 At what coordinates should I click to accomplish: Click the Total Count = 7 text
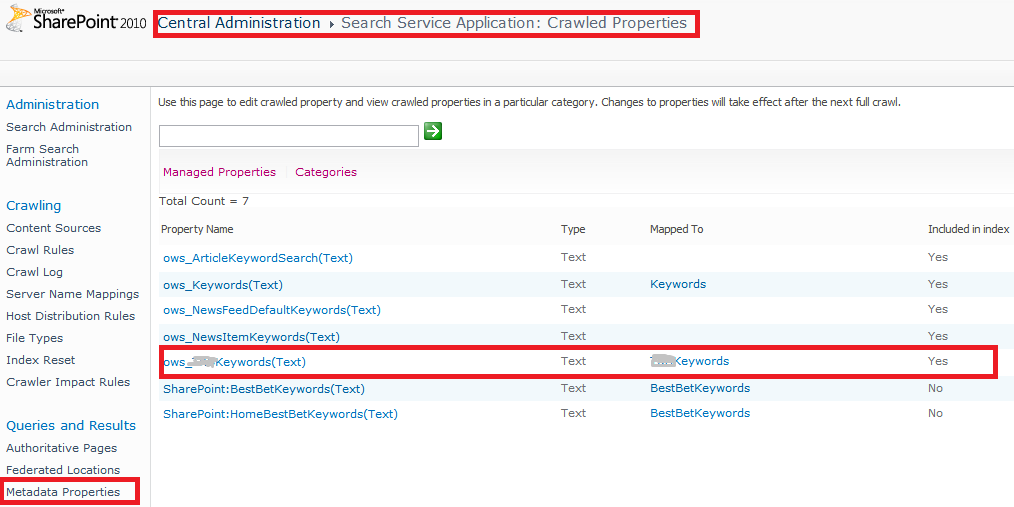[204, 201]
